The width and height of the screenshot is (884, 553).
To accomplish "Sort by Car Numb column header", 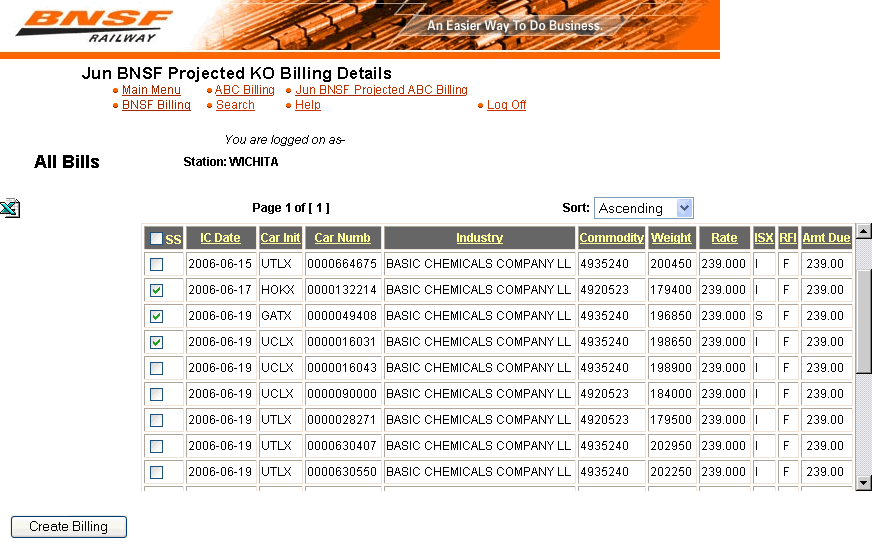I will pos(342,238).
